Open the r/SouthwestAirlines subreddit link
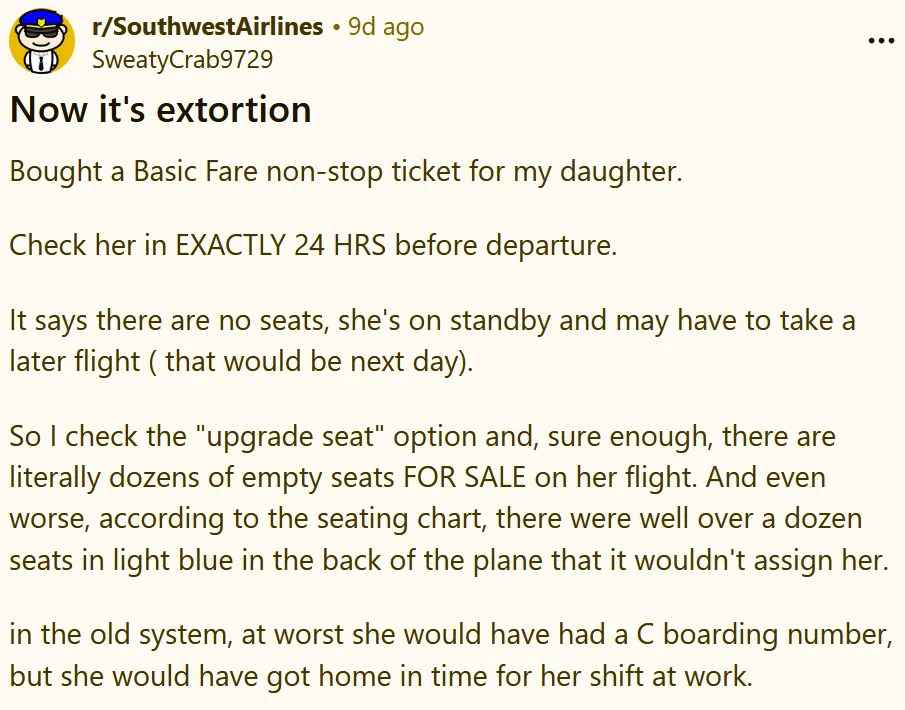The image size is (905, 710). 207,27
